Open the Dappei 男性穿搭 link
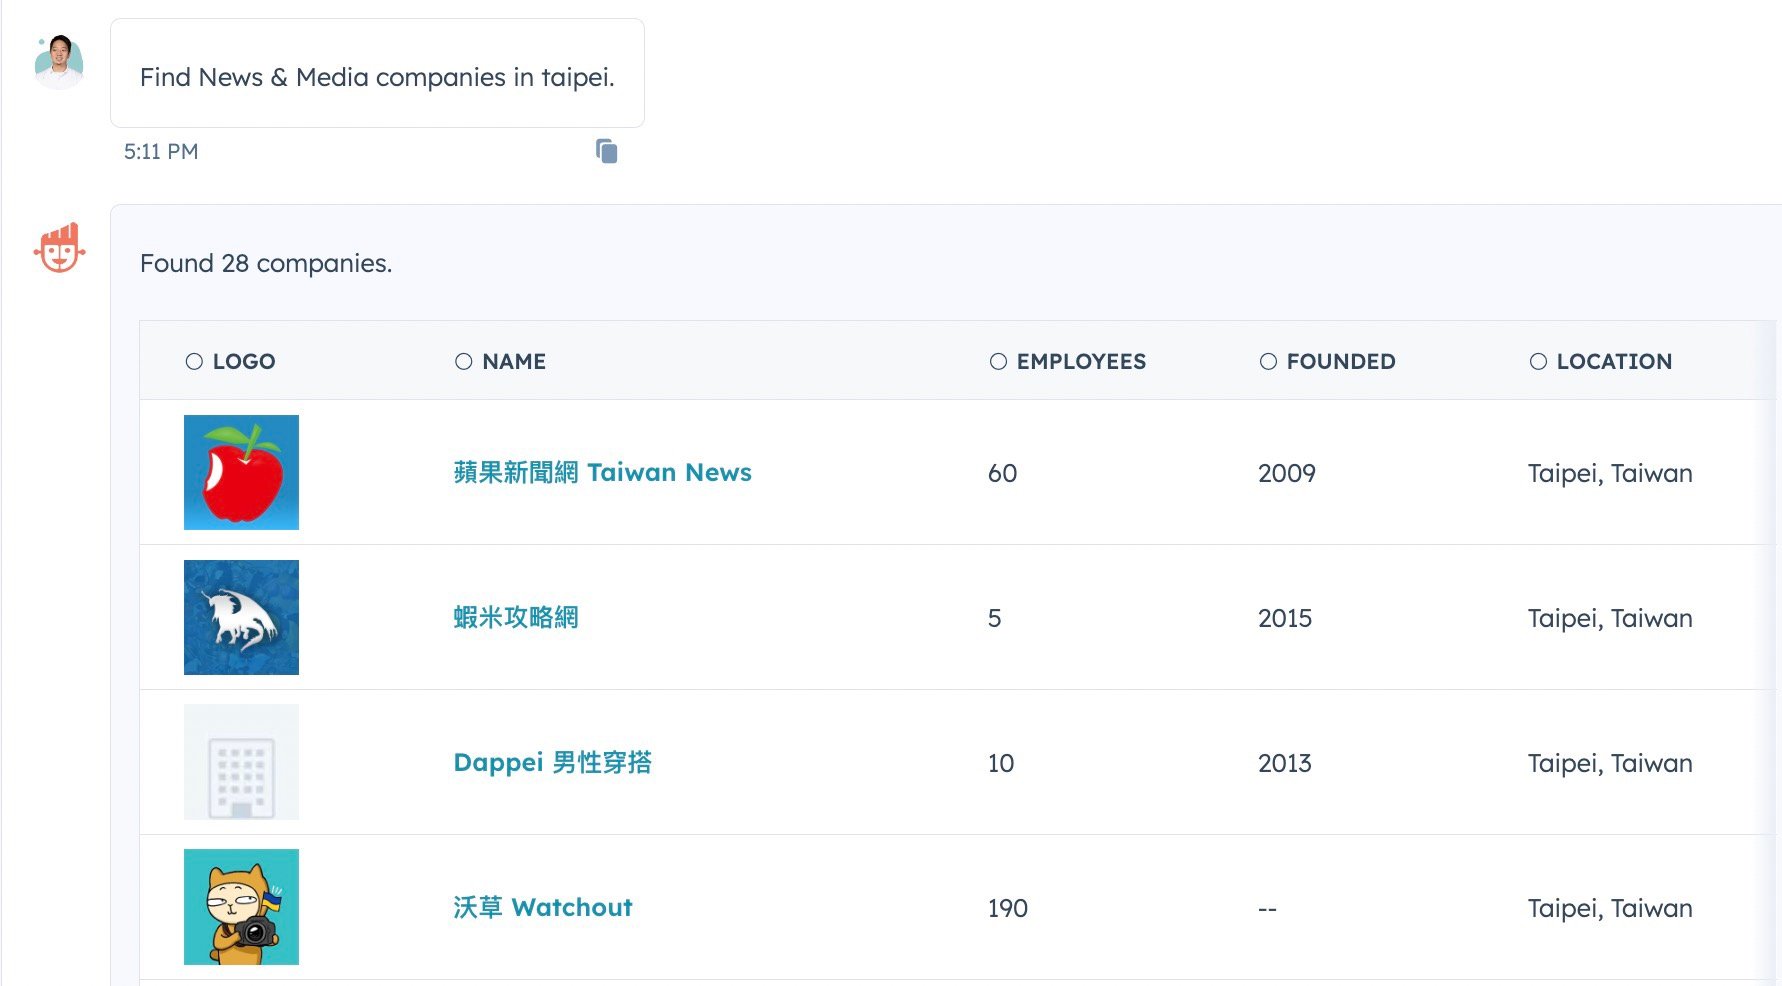 pyautogui.click(x=553, y=762)
